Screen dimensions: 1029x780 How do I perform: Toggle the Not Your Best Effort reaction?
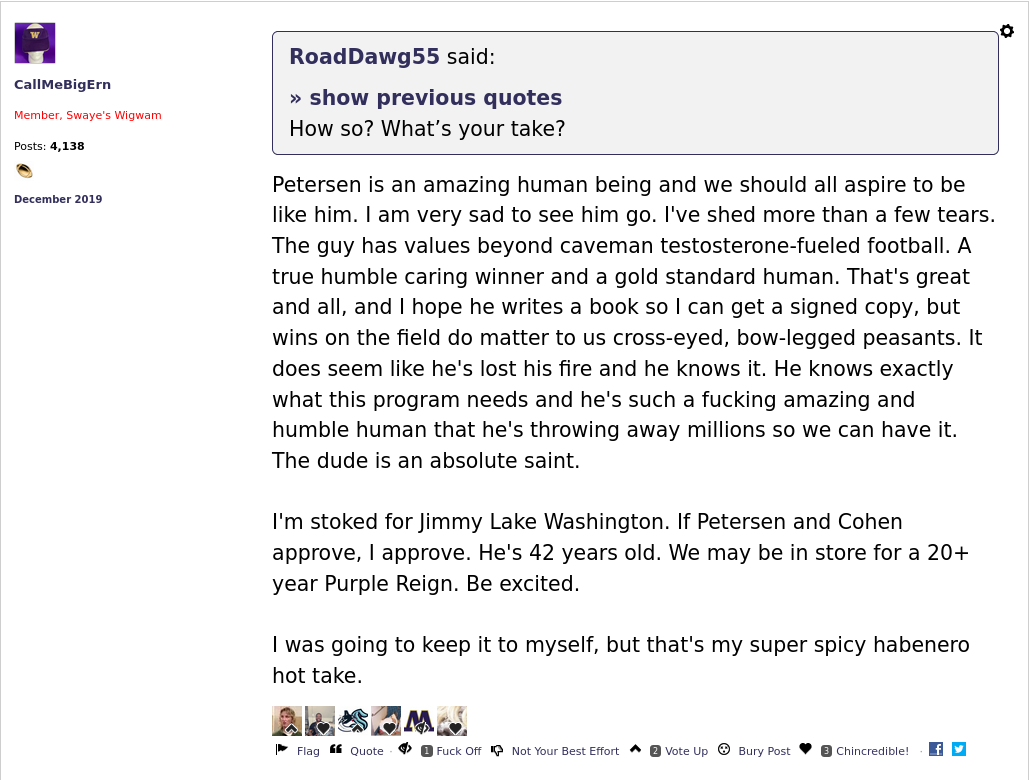[565, 751]
